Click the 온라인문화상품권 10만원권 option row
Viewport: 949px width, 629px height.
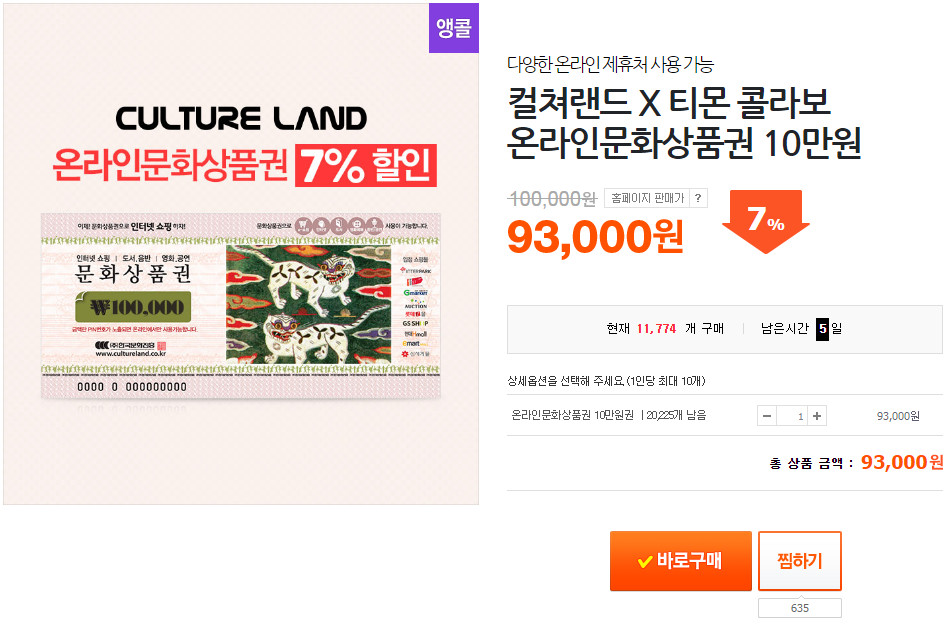[609, 416]
